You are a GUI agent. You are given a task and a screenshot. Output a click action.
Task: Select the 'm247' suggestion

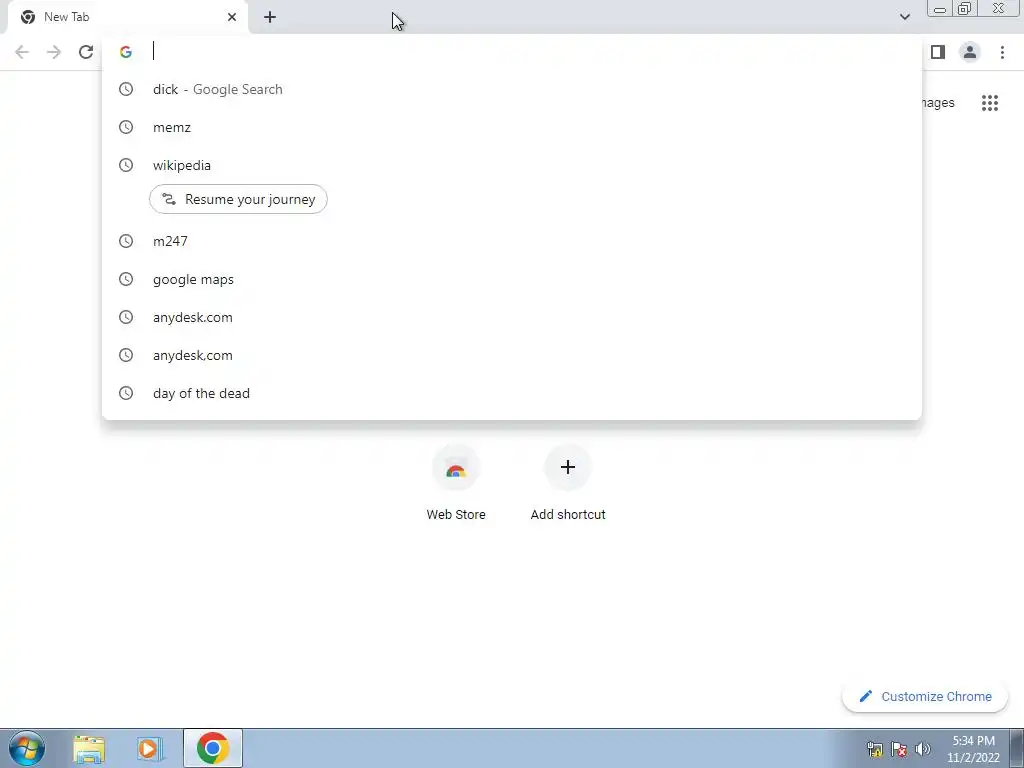[x=512, y=241]
